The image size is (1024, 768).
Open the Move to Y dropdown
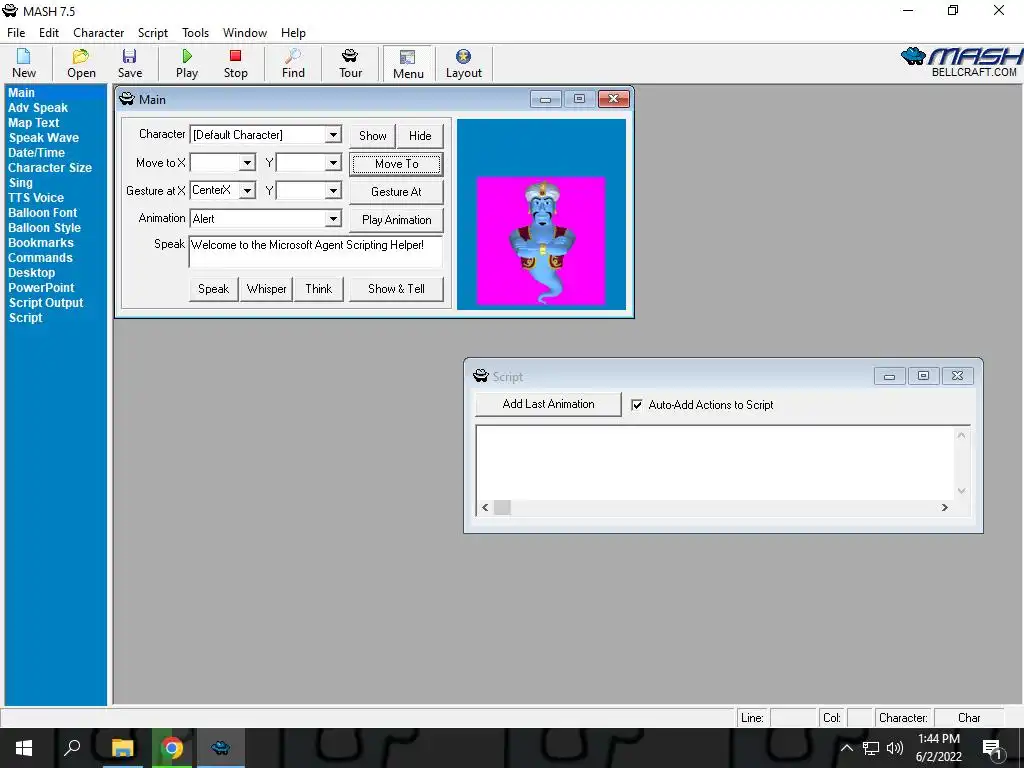click(333, 163)
